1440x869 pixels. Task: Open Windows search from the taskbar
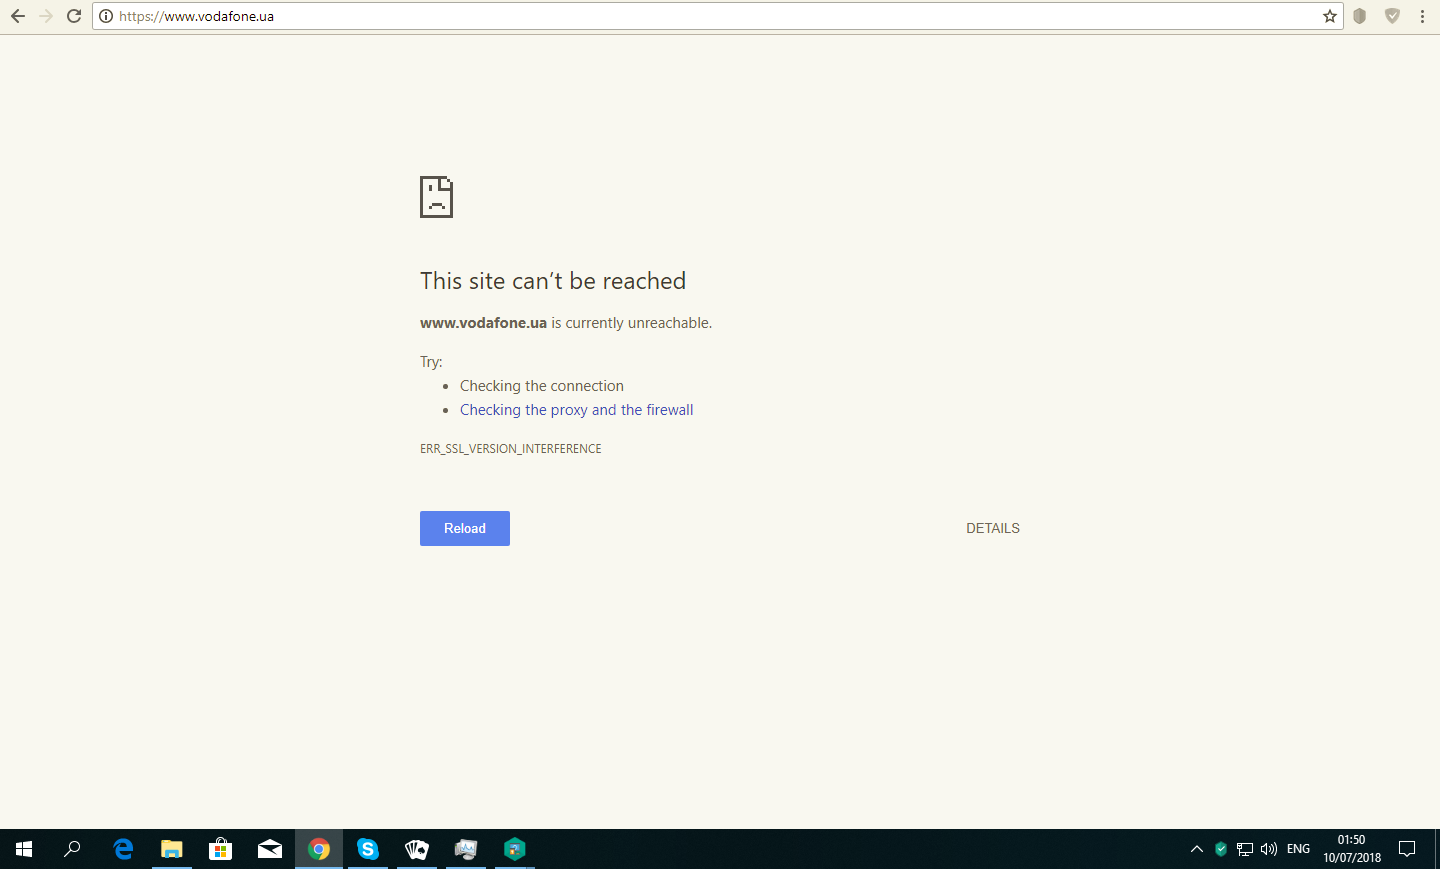(72, 849)
